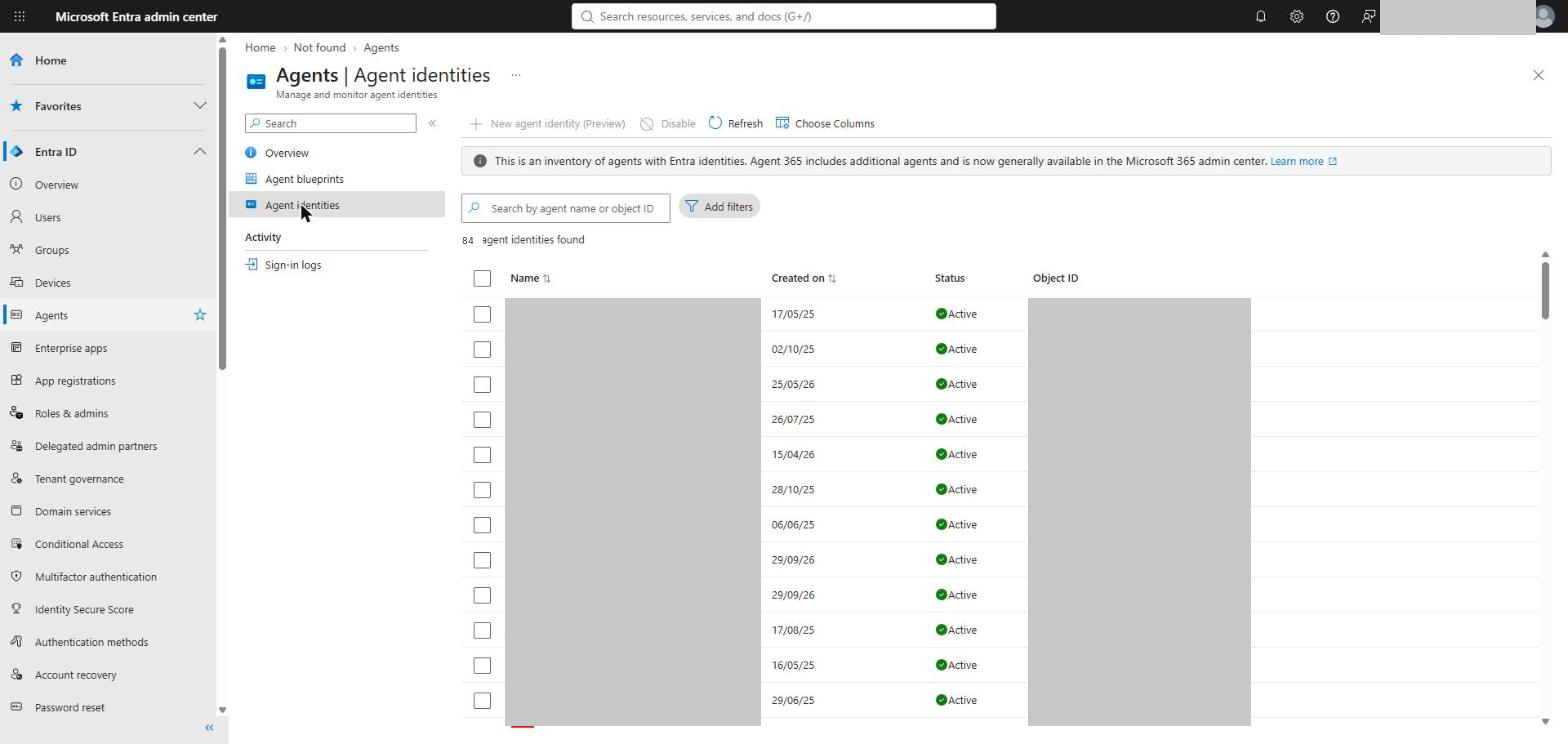The height and width of the screenshot is (744, 1568).
Task: Open the app launcher waffle icon
Action: pos(19,16)
